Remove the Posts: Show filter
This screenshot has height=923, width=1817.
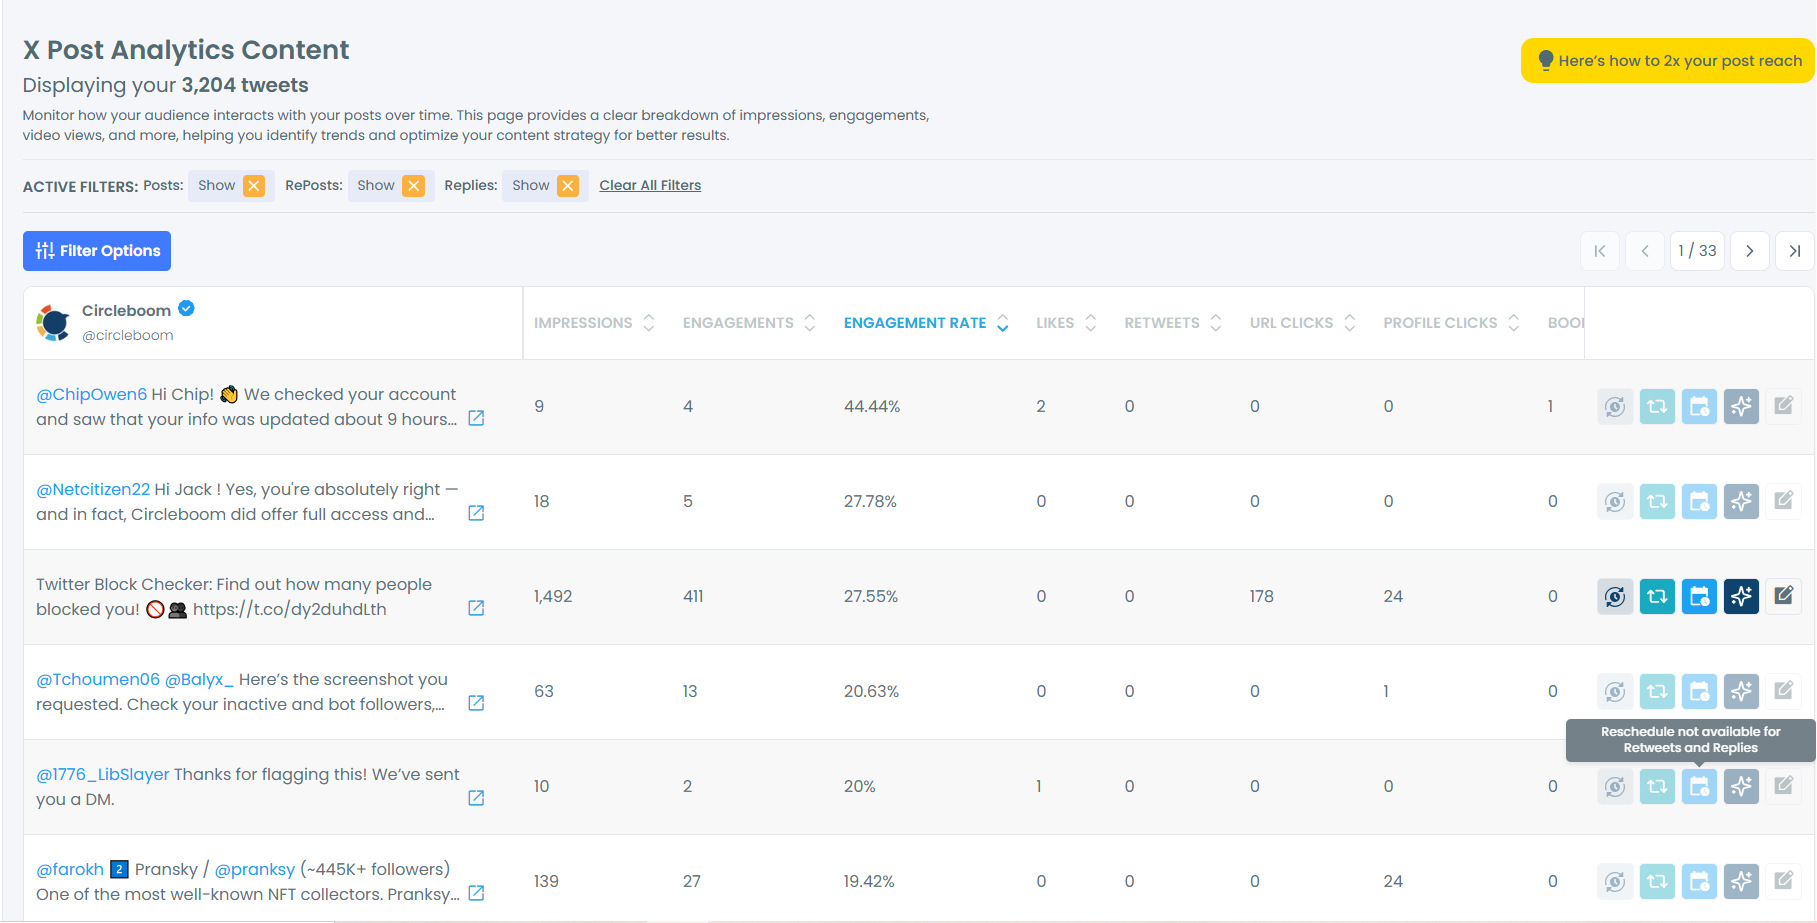tap(254, 186)
